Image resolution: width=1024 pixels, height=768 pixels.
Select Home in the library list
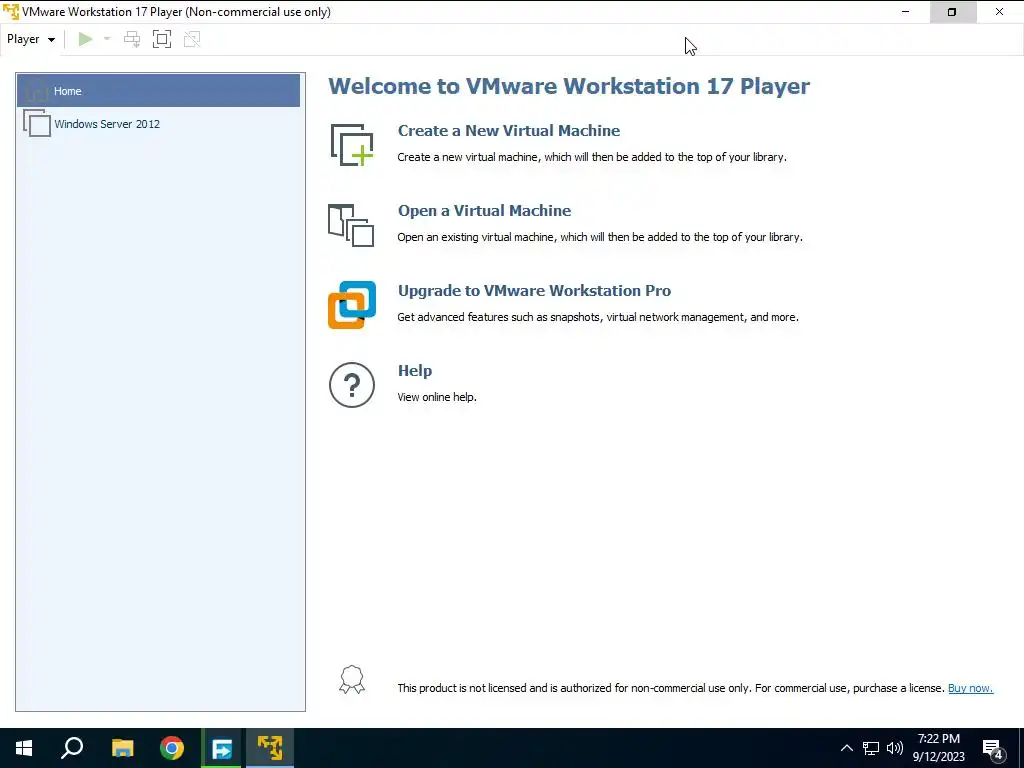[159, 91]
